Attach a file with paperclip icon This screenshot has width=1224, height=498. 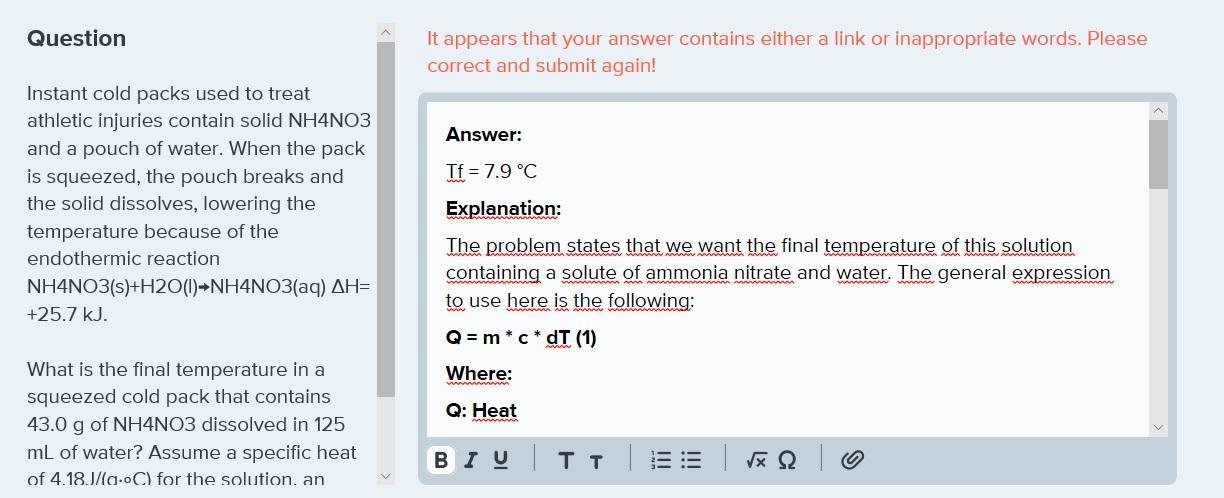(852, 460)
